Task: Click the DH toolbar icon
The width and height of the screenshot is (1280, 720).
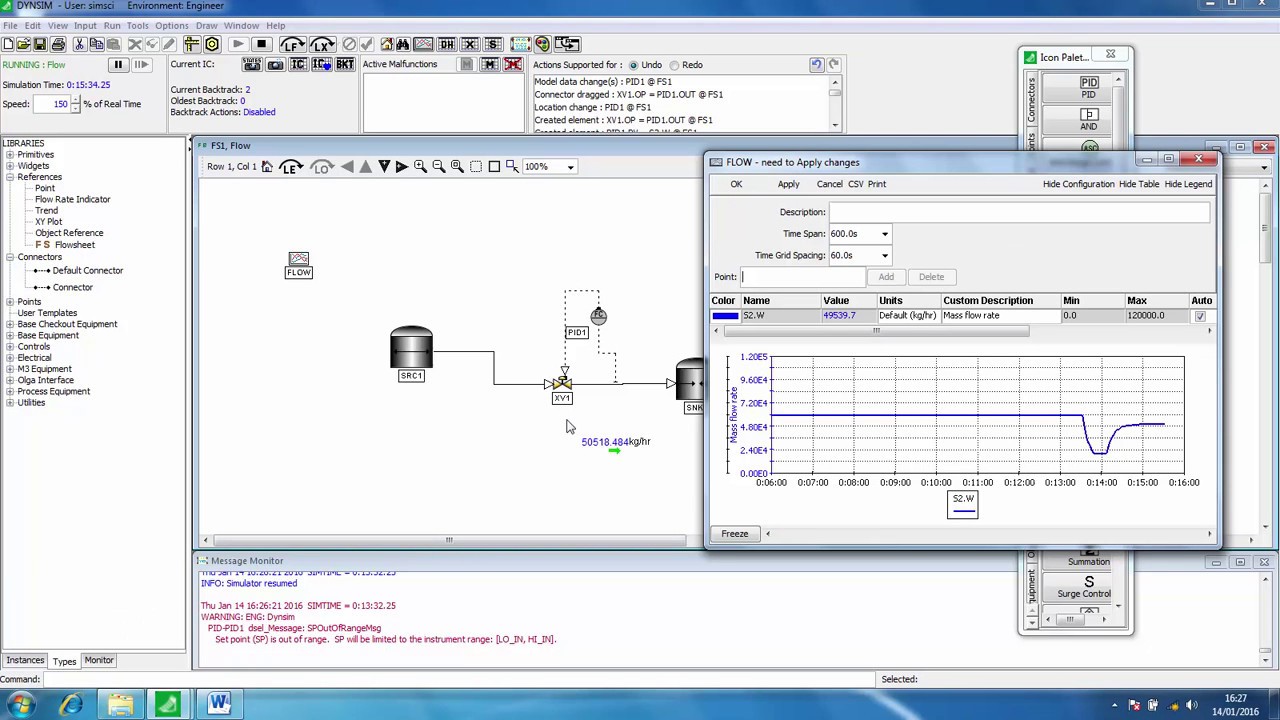Action: pyautogui.click(x=447, y=44)
